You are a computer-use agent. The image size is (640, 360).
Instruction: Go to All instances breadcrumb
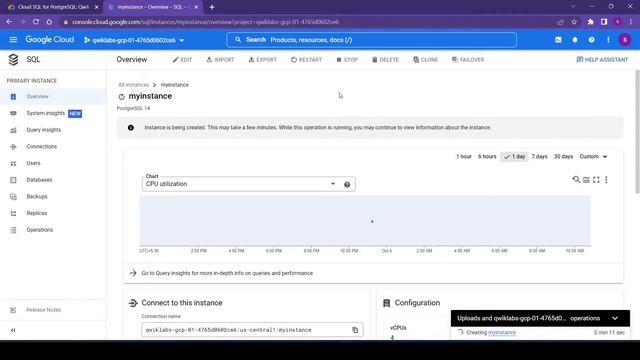133,85
